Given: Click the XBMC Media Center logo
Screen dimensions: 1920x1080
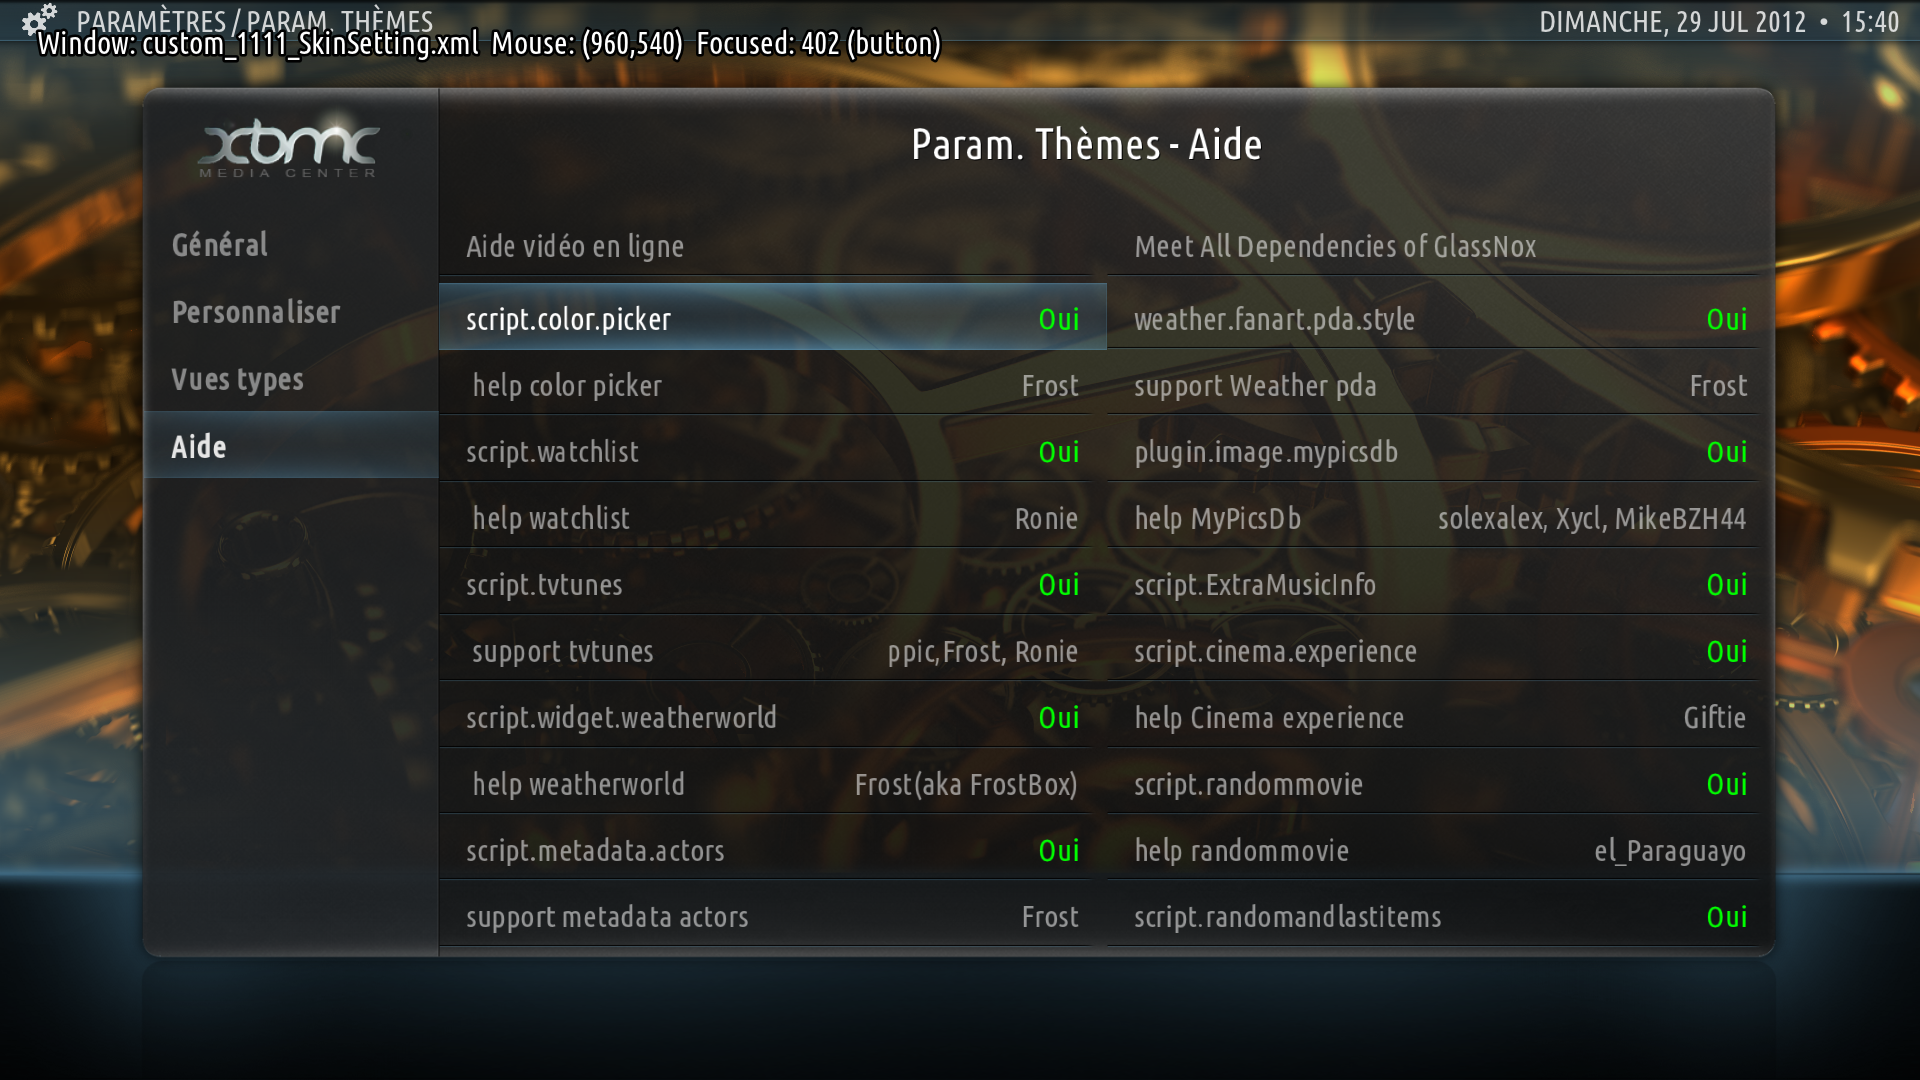Looking at the screenshot, I should (288, 149).
